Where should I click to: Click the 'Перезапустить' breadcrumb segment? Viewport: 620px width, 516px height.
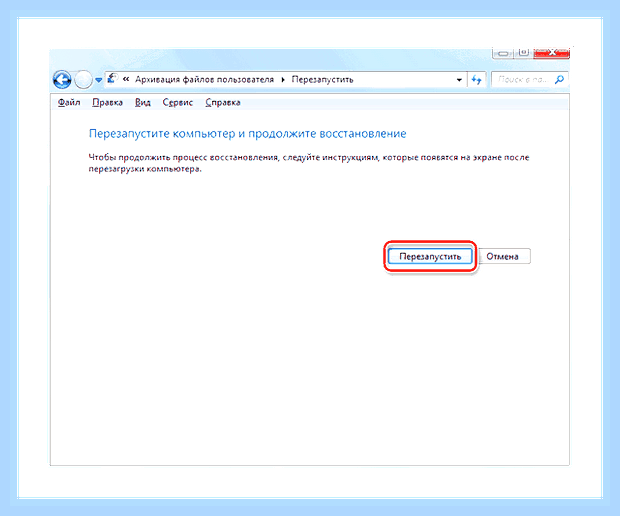[322, 79]
